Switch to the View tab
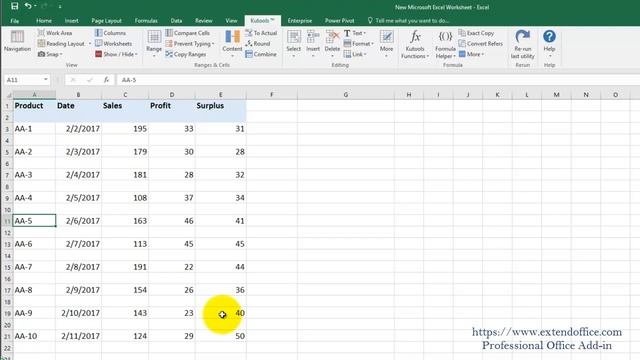 (231, 20)
